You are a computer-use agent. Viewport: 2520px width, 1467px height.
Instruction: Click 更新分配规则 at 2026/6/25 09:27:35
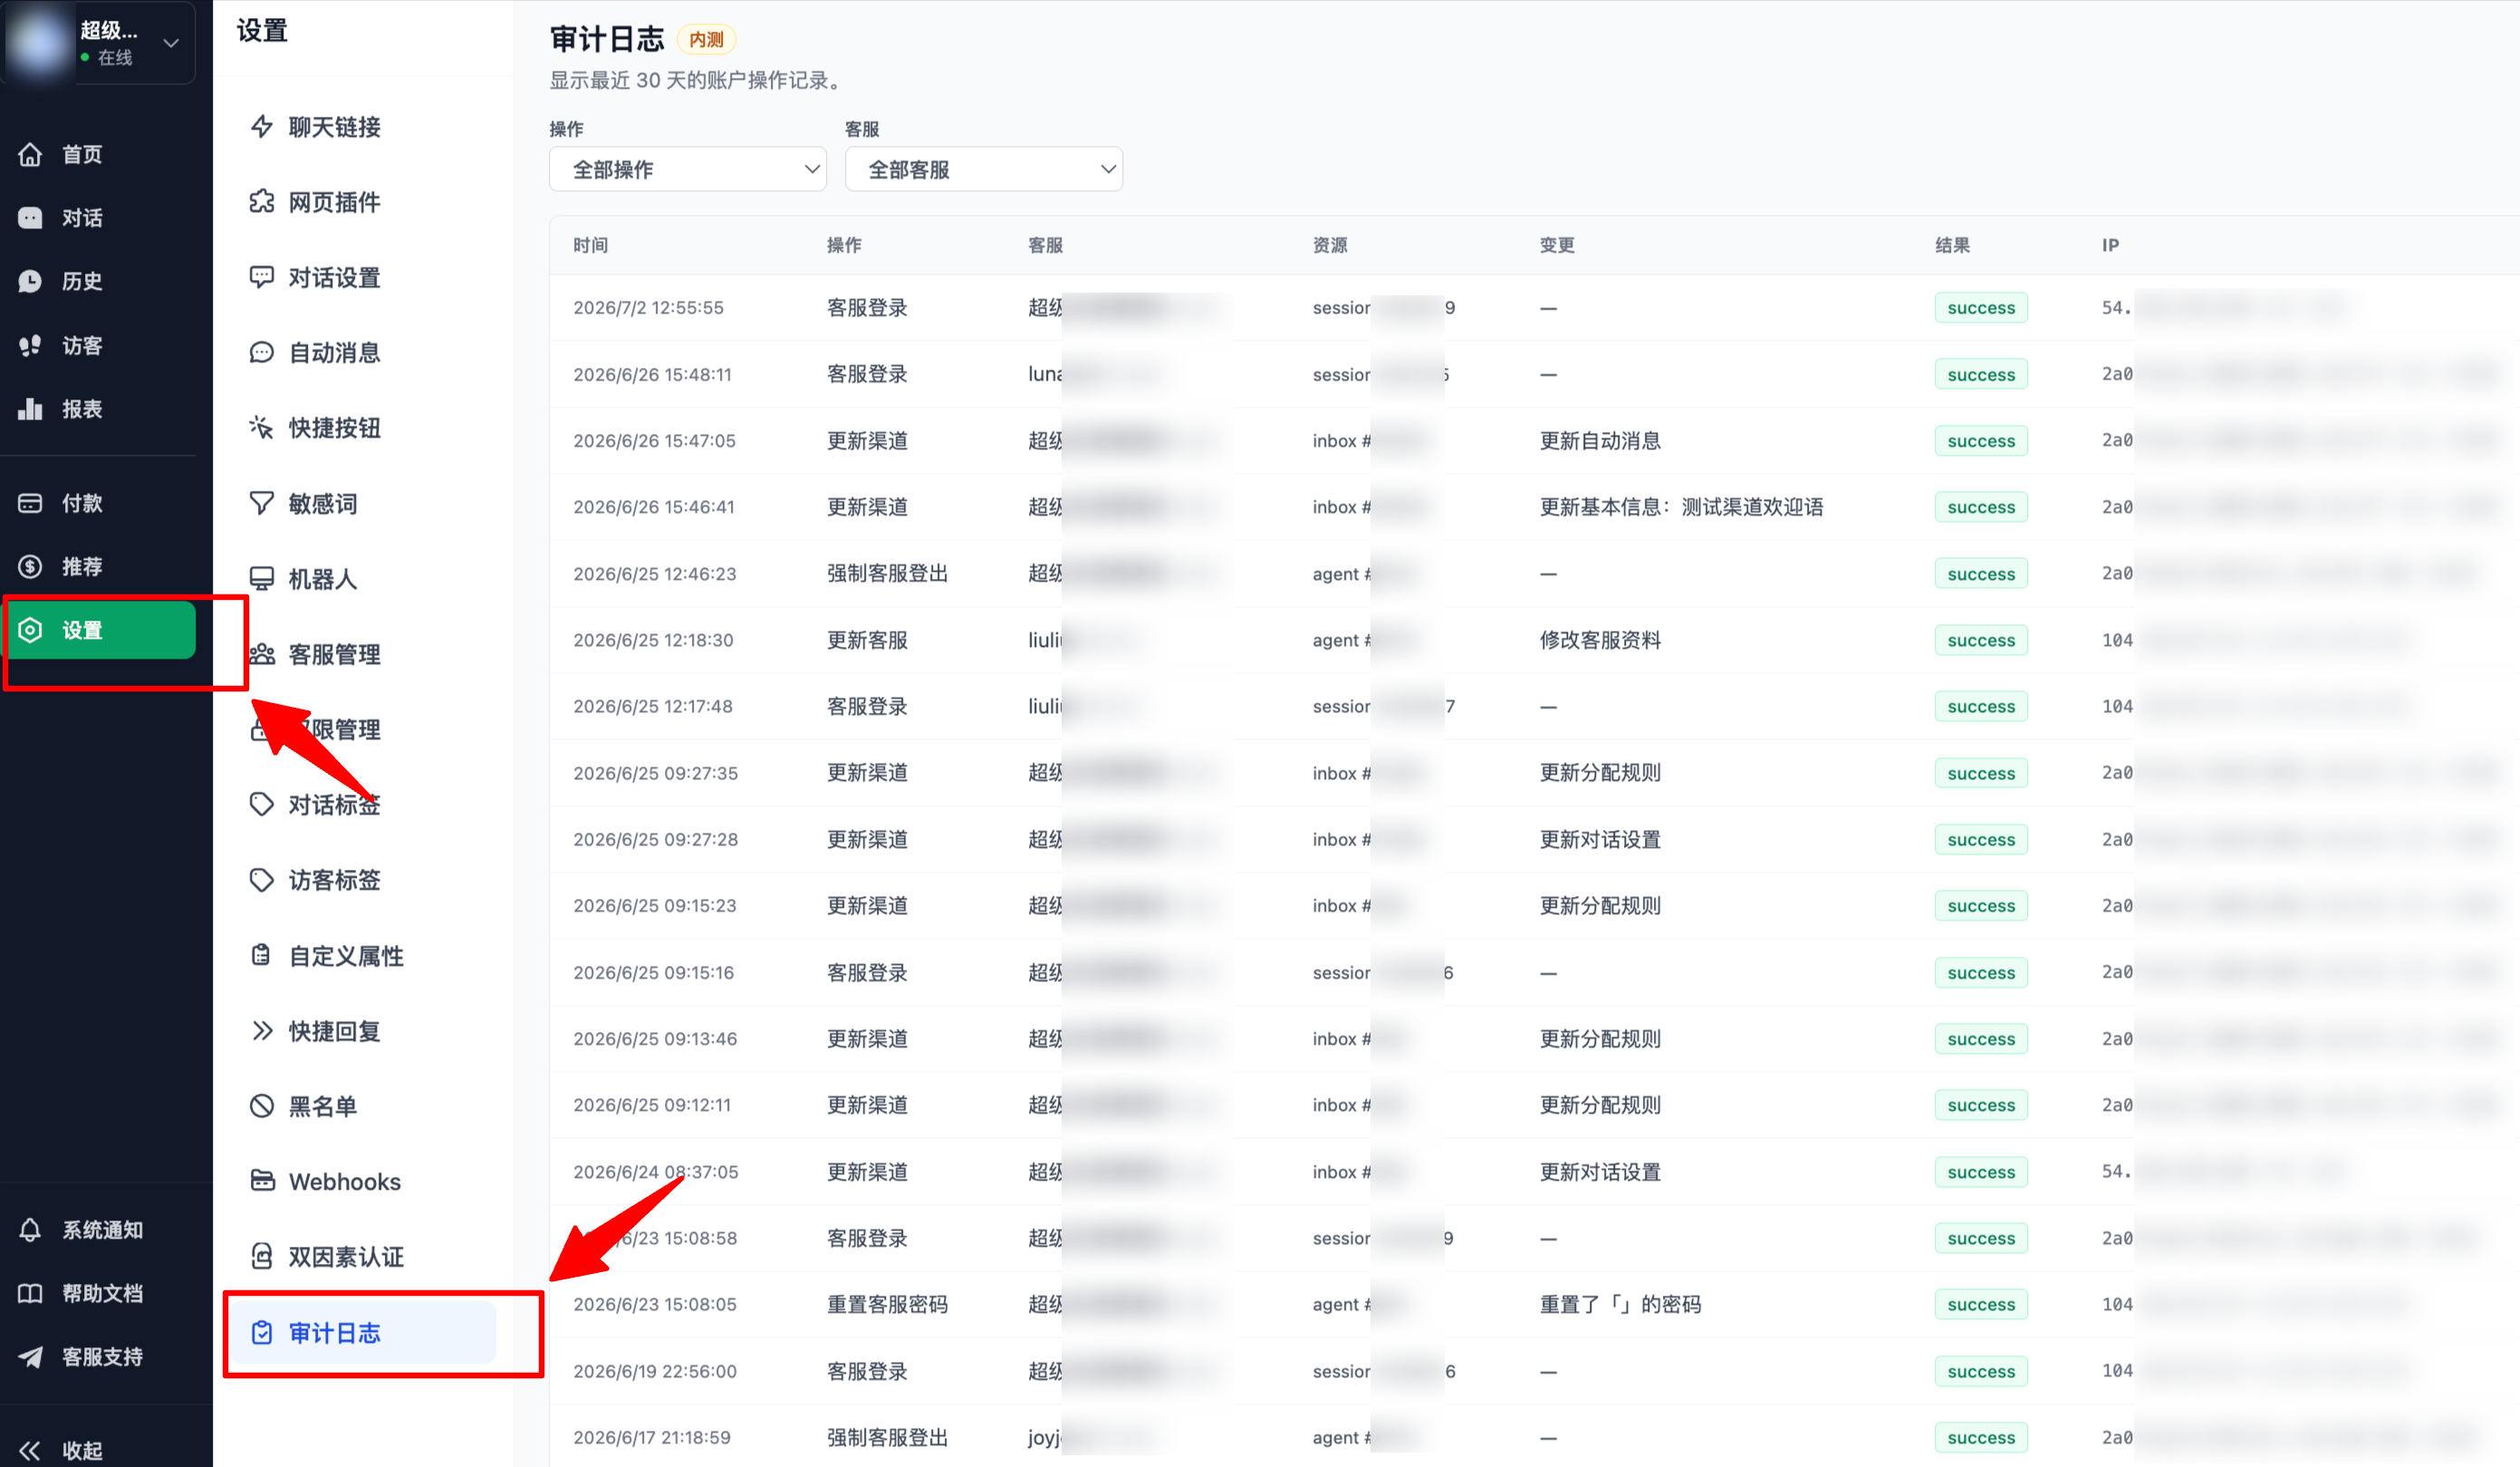[1600, 773]
